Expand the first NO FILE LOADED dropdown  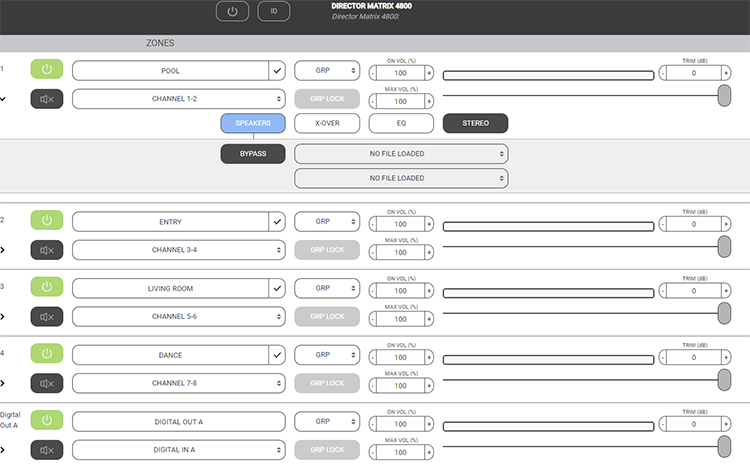(401, 154)
